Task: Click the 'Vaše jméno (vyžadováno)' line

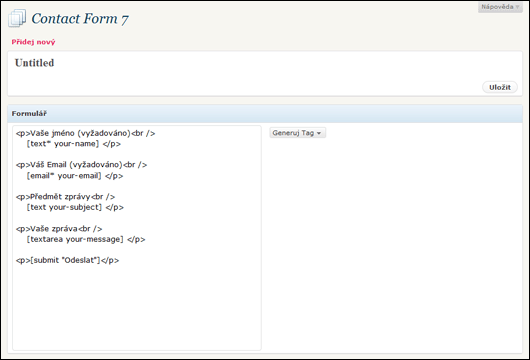Action: 86,134
